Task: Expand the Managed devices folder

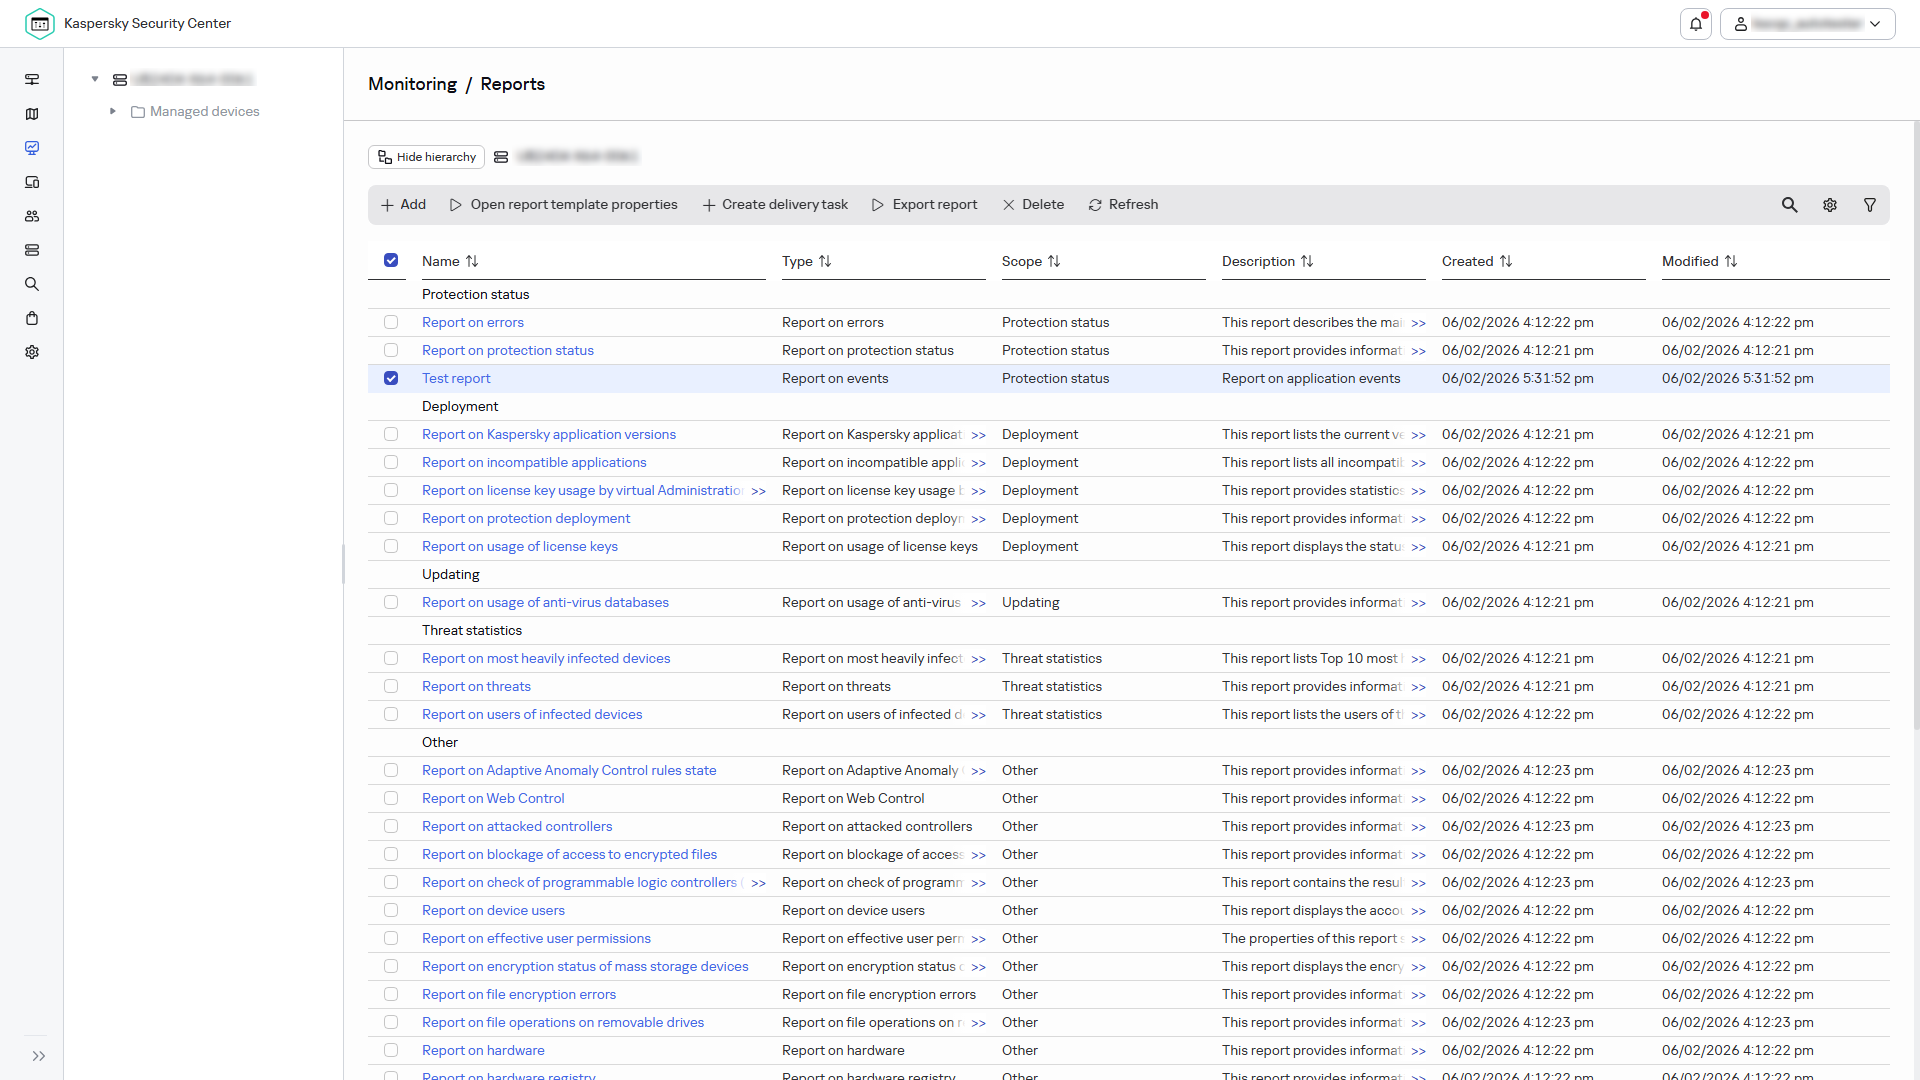Action: (x=113, y=111)
